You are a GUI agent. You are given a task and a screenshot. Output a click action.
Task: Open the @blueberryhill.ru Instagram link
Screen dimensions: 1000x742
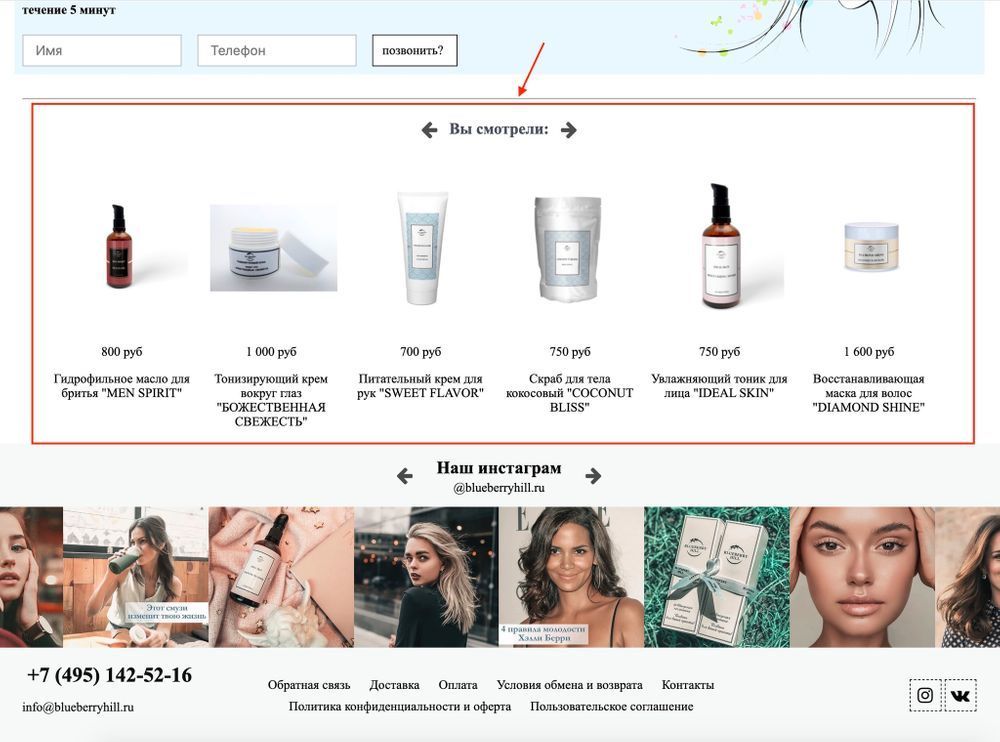499,488
